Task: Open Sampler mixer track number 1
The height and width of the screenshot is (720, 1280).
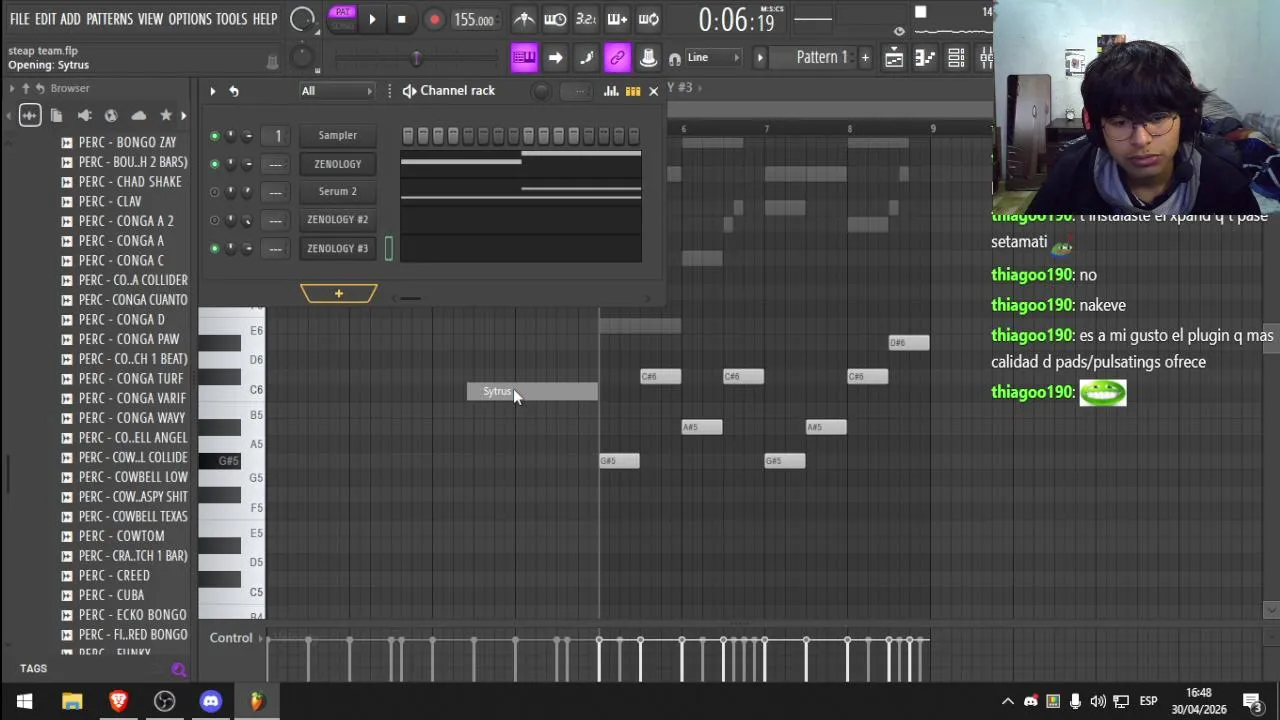Action: click(278, 136)
